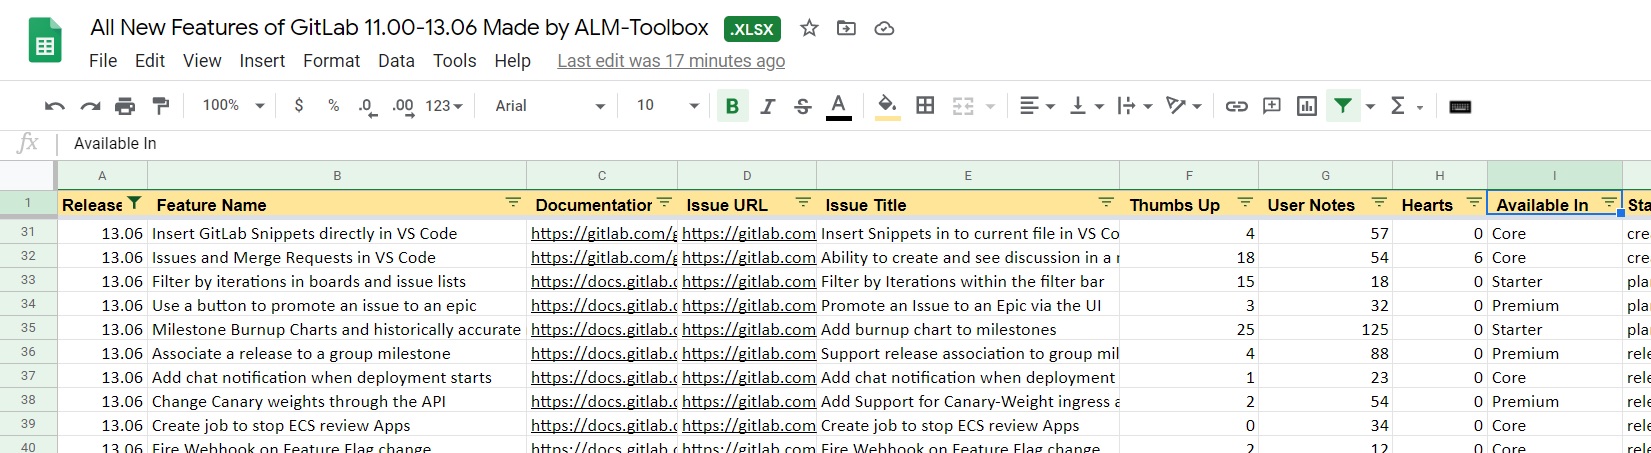Open the Feature Name column filter dropdown
The height and width of the screenshot is (453, 1651).
click(513, 203)
